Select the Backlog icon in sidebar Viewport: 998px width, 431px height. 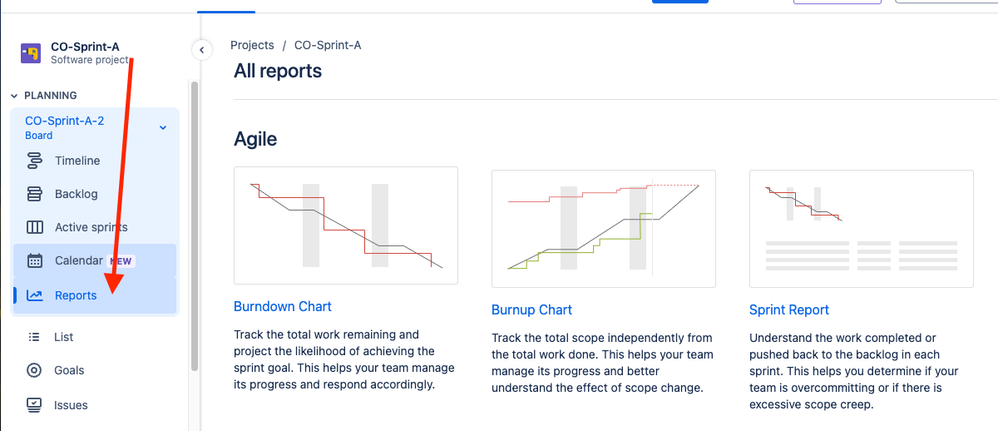pos(34,194)
